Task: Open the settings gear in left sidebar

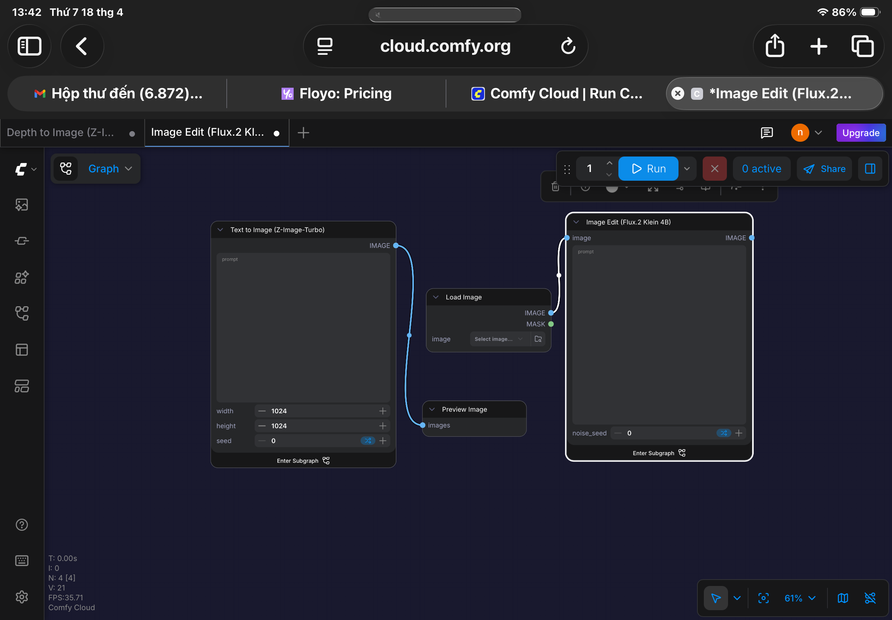Action: pyautogui.click(x=22, y=597)
